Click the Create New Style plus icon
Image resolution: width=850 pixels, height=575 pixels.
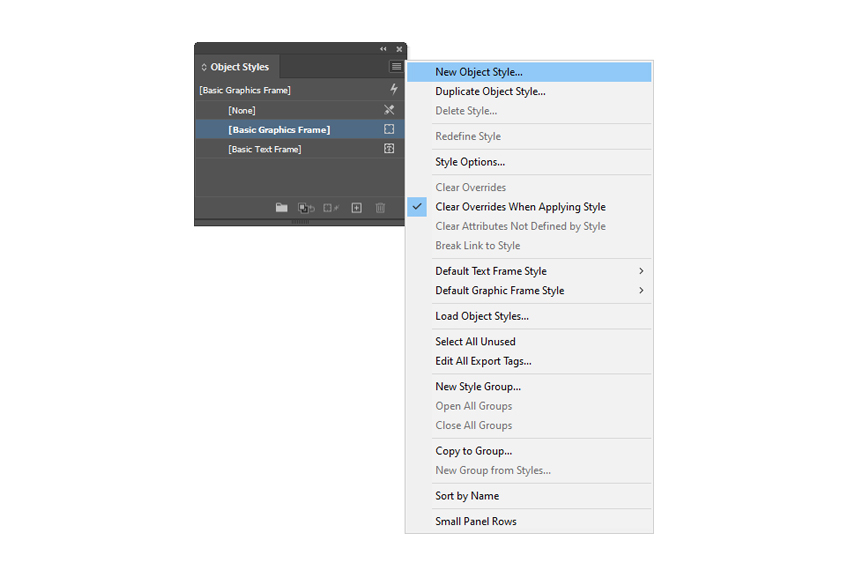[357, 208]
